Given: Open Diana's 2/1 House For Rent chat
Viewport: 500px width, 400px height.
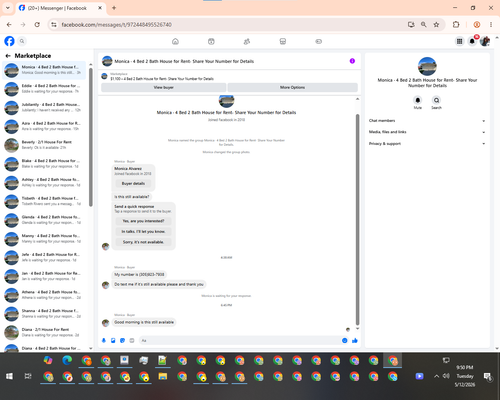Looking at the screenshot, I should coord(44,332).
